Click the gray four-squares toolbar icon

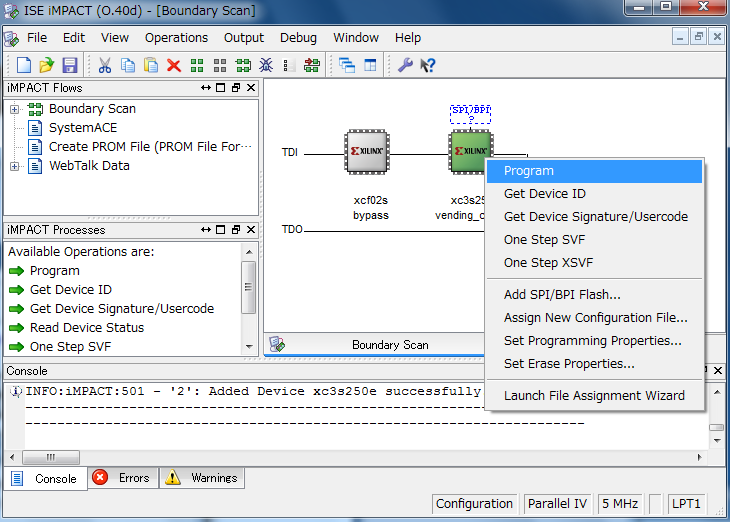[220, 65]
